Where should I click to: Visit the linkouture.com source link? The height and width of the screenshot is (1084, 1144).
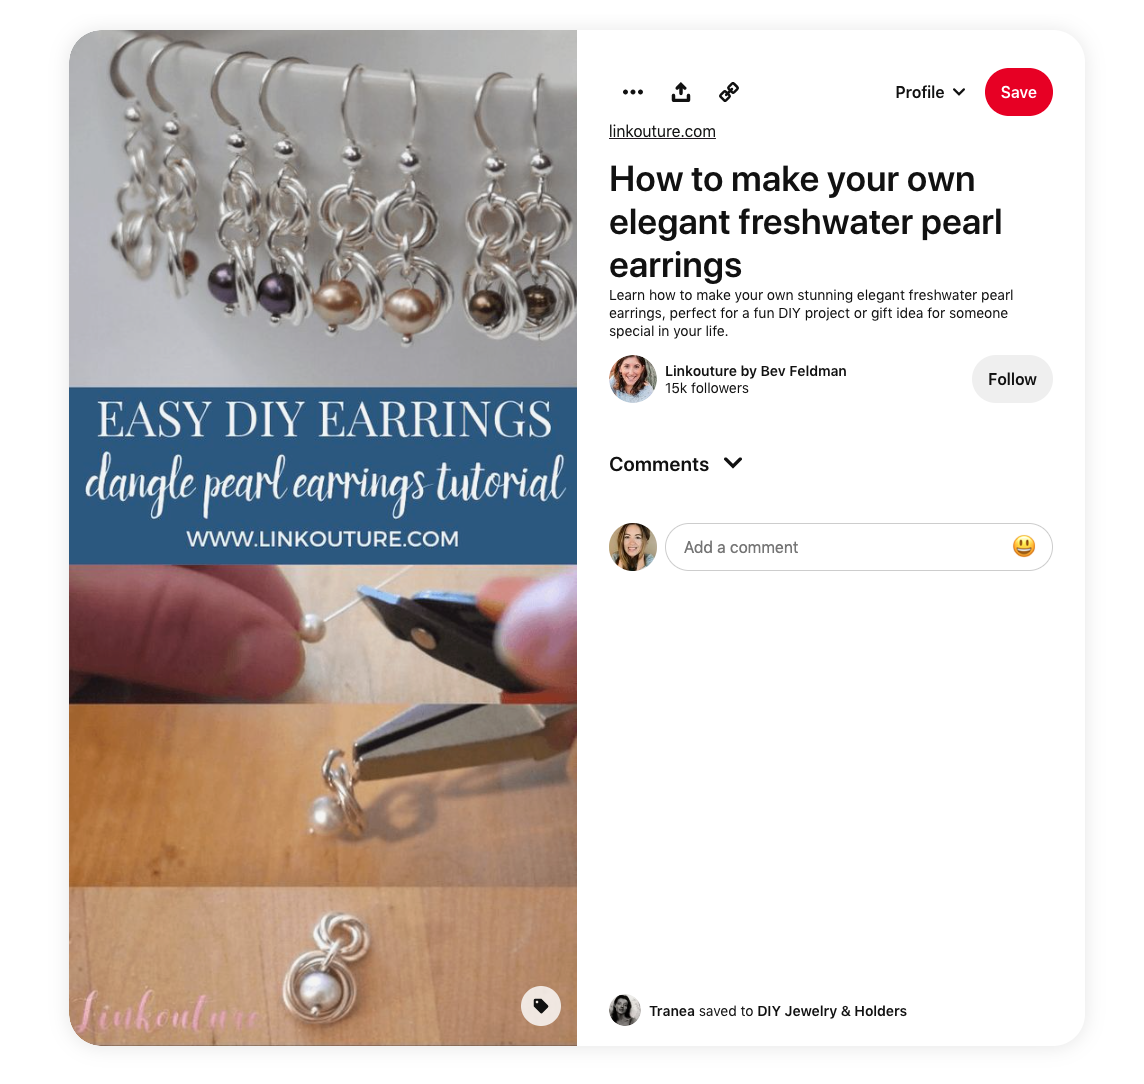pos(662,131)
